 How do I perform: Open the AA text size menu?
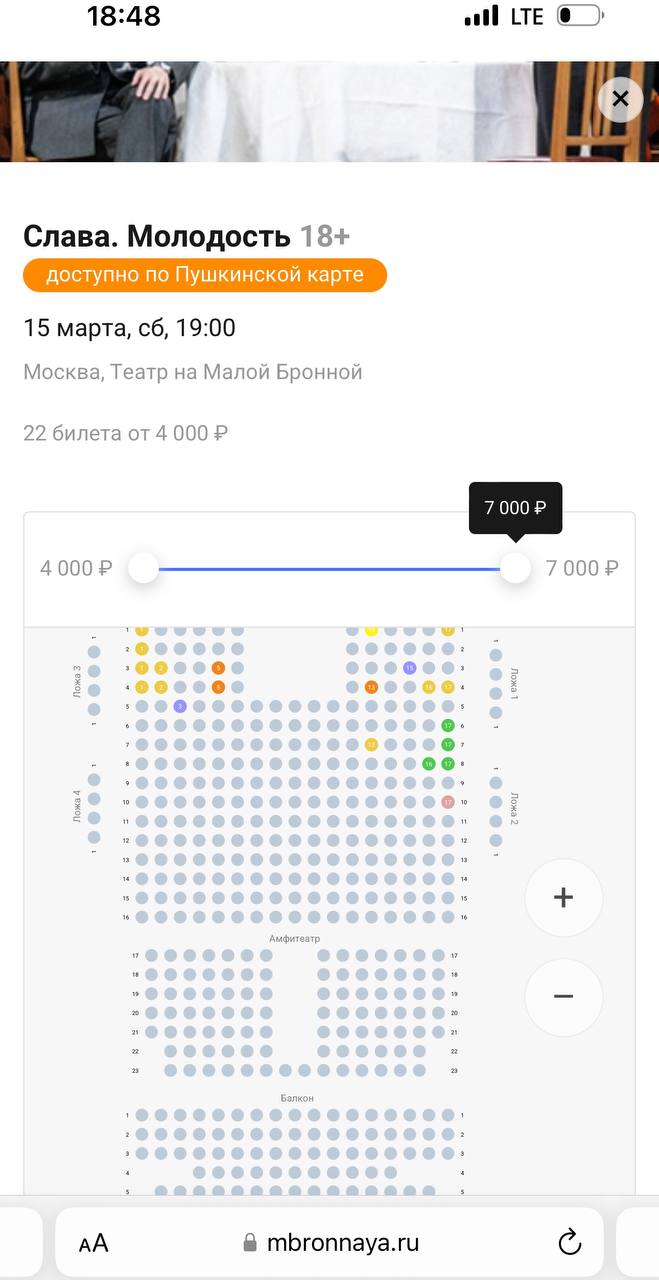coord(93,1244)
